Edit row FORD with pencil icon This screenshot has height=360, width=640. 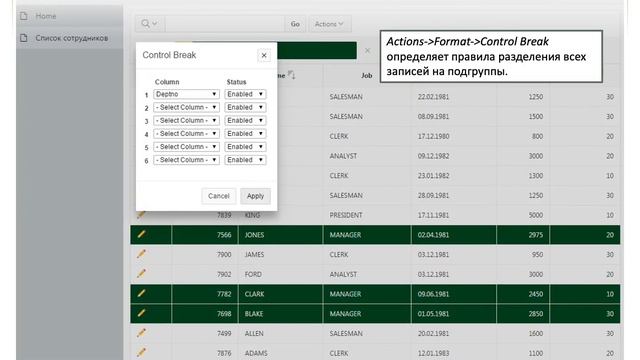(141, 273)
